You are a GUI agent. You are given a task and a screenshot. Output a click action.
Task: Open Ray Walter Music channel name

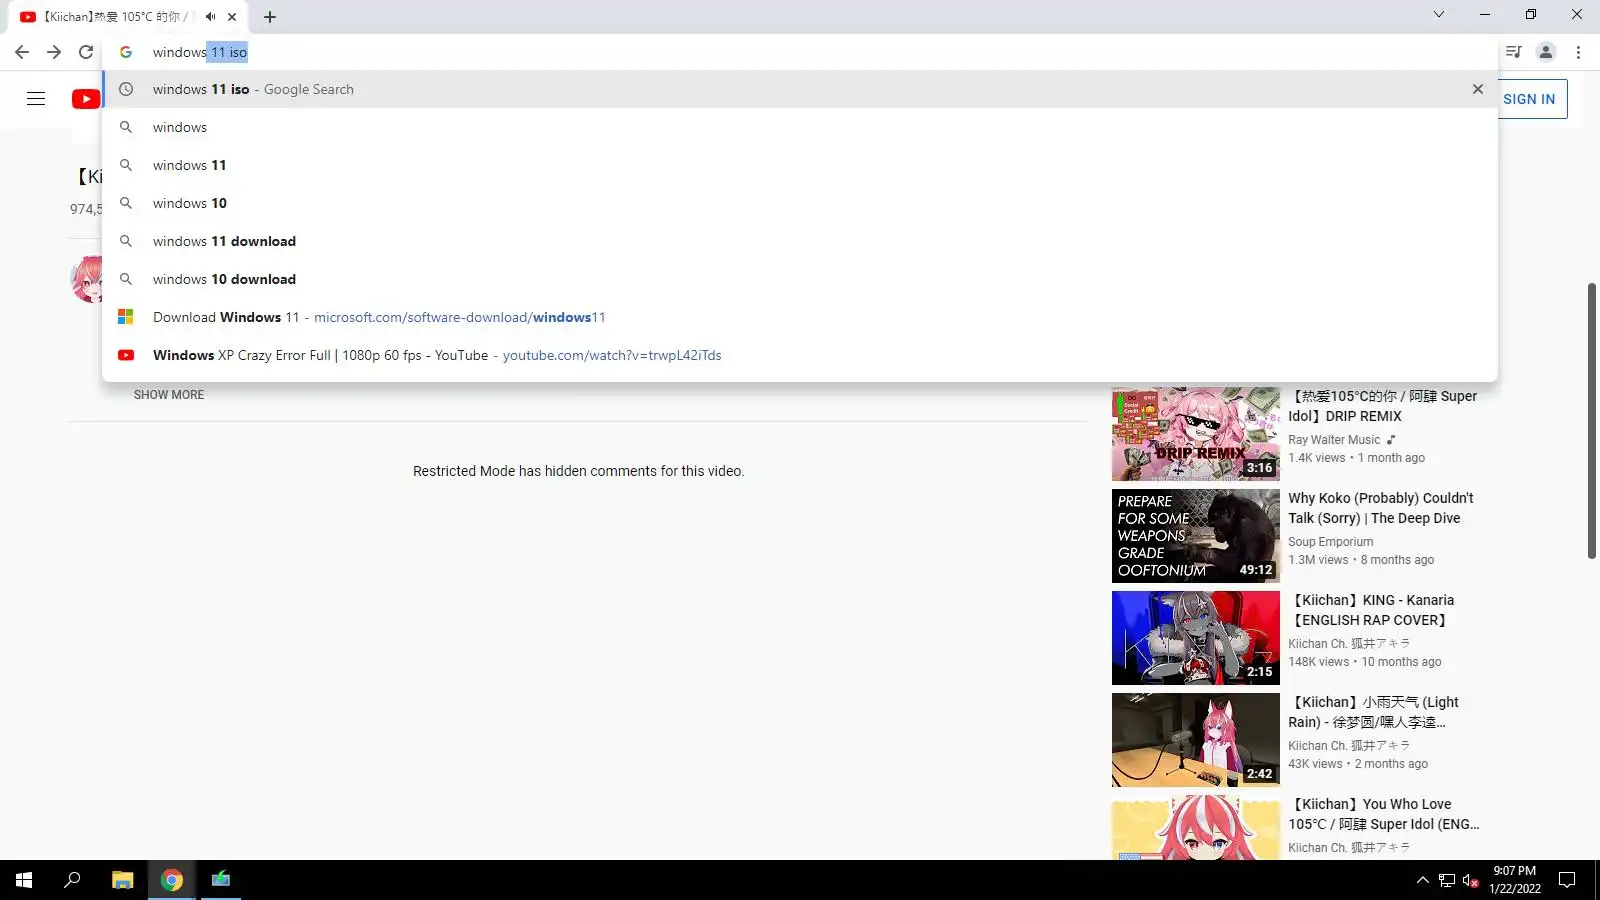click(1334, 440)
